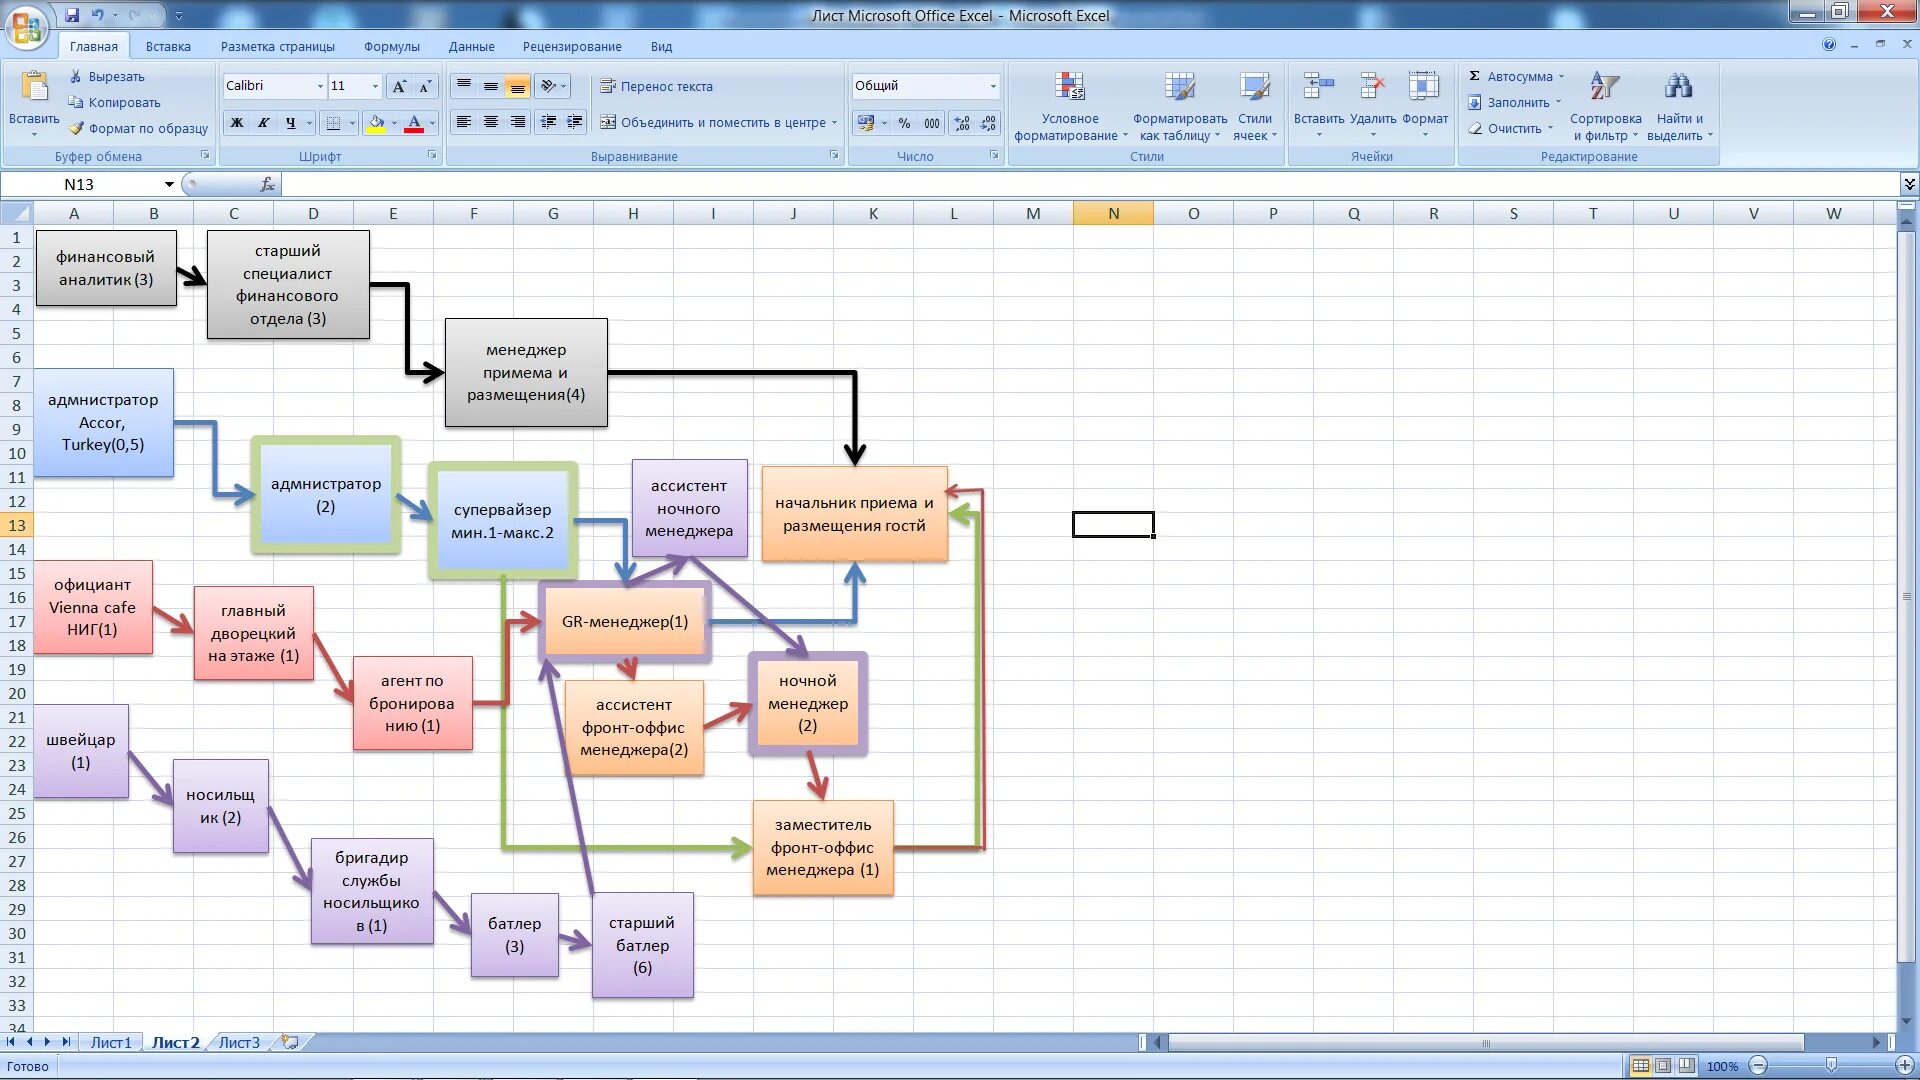
Task: Apply thousands separator format 000
Action: (x=932, y=123)
